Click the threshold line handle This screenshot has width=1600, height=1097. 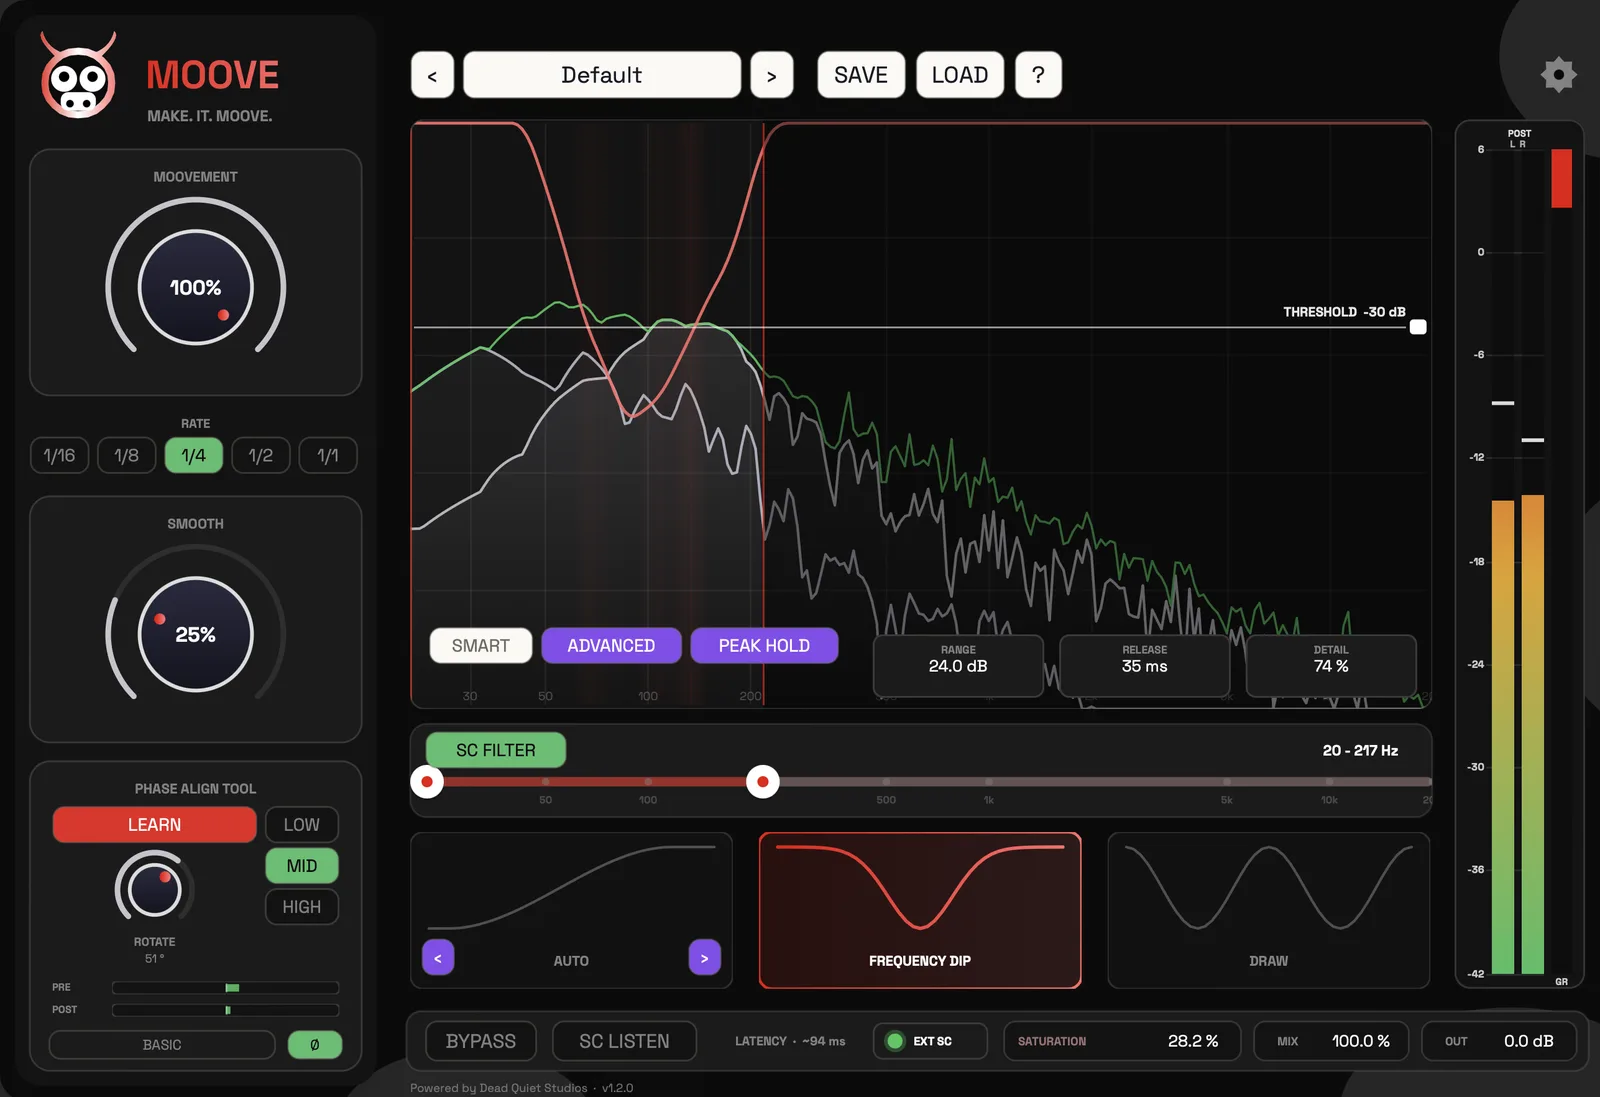click(x=1418, y=327)
